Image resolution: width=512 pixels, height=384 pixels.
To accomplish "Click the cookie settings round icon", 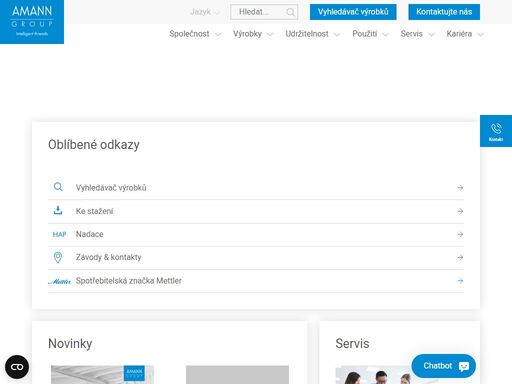I will pos(17,367).
